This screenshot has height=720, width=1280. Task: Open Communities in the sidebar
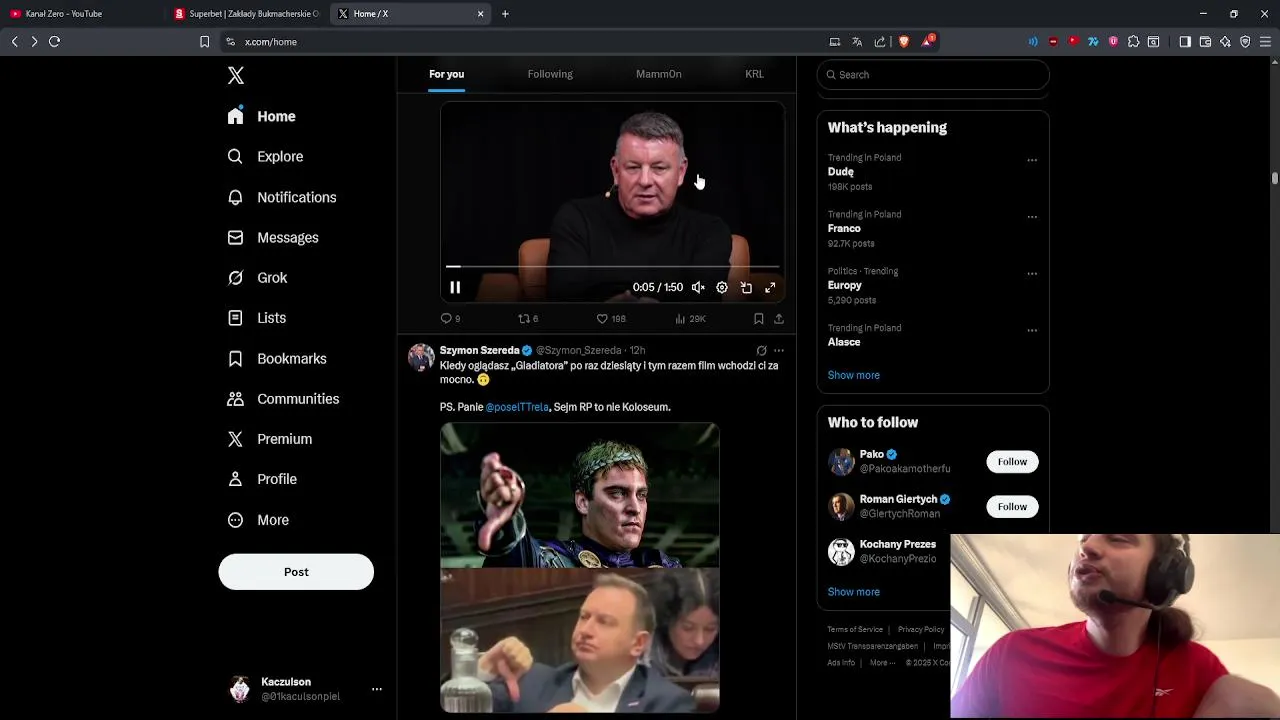283,399
